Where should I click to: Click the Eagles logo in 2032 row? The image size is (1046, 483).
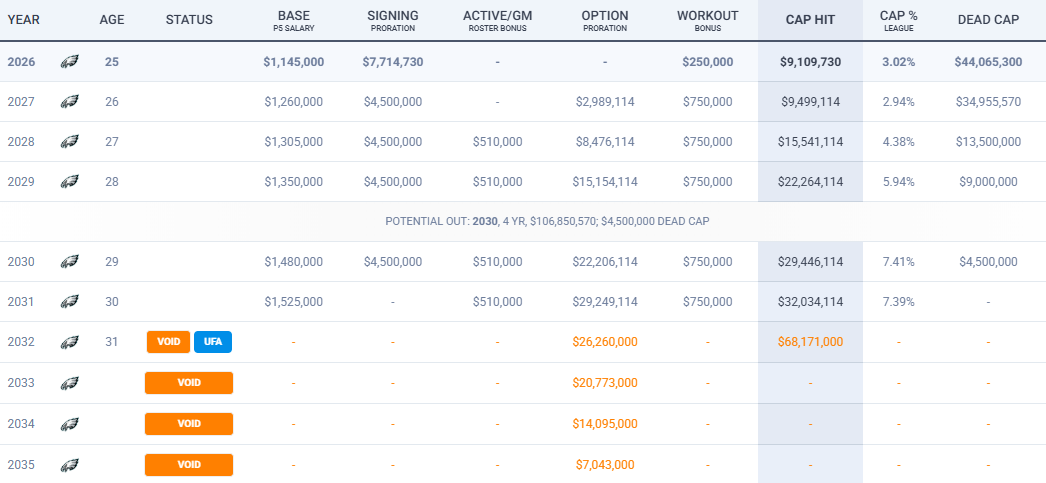click(69, 342)
